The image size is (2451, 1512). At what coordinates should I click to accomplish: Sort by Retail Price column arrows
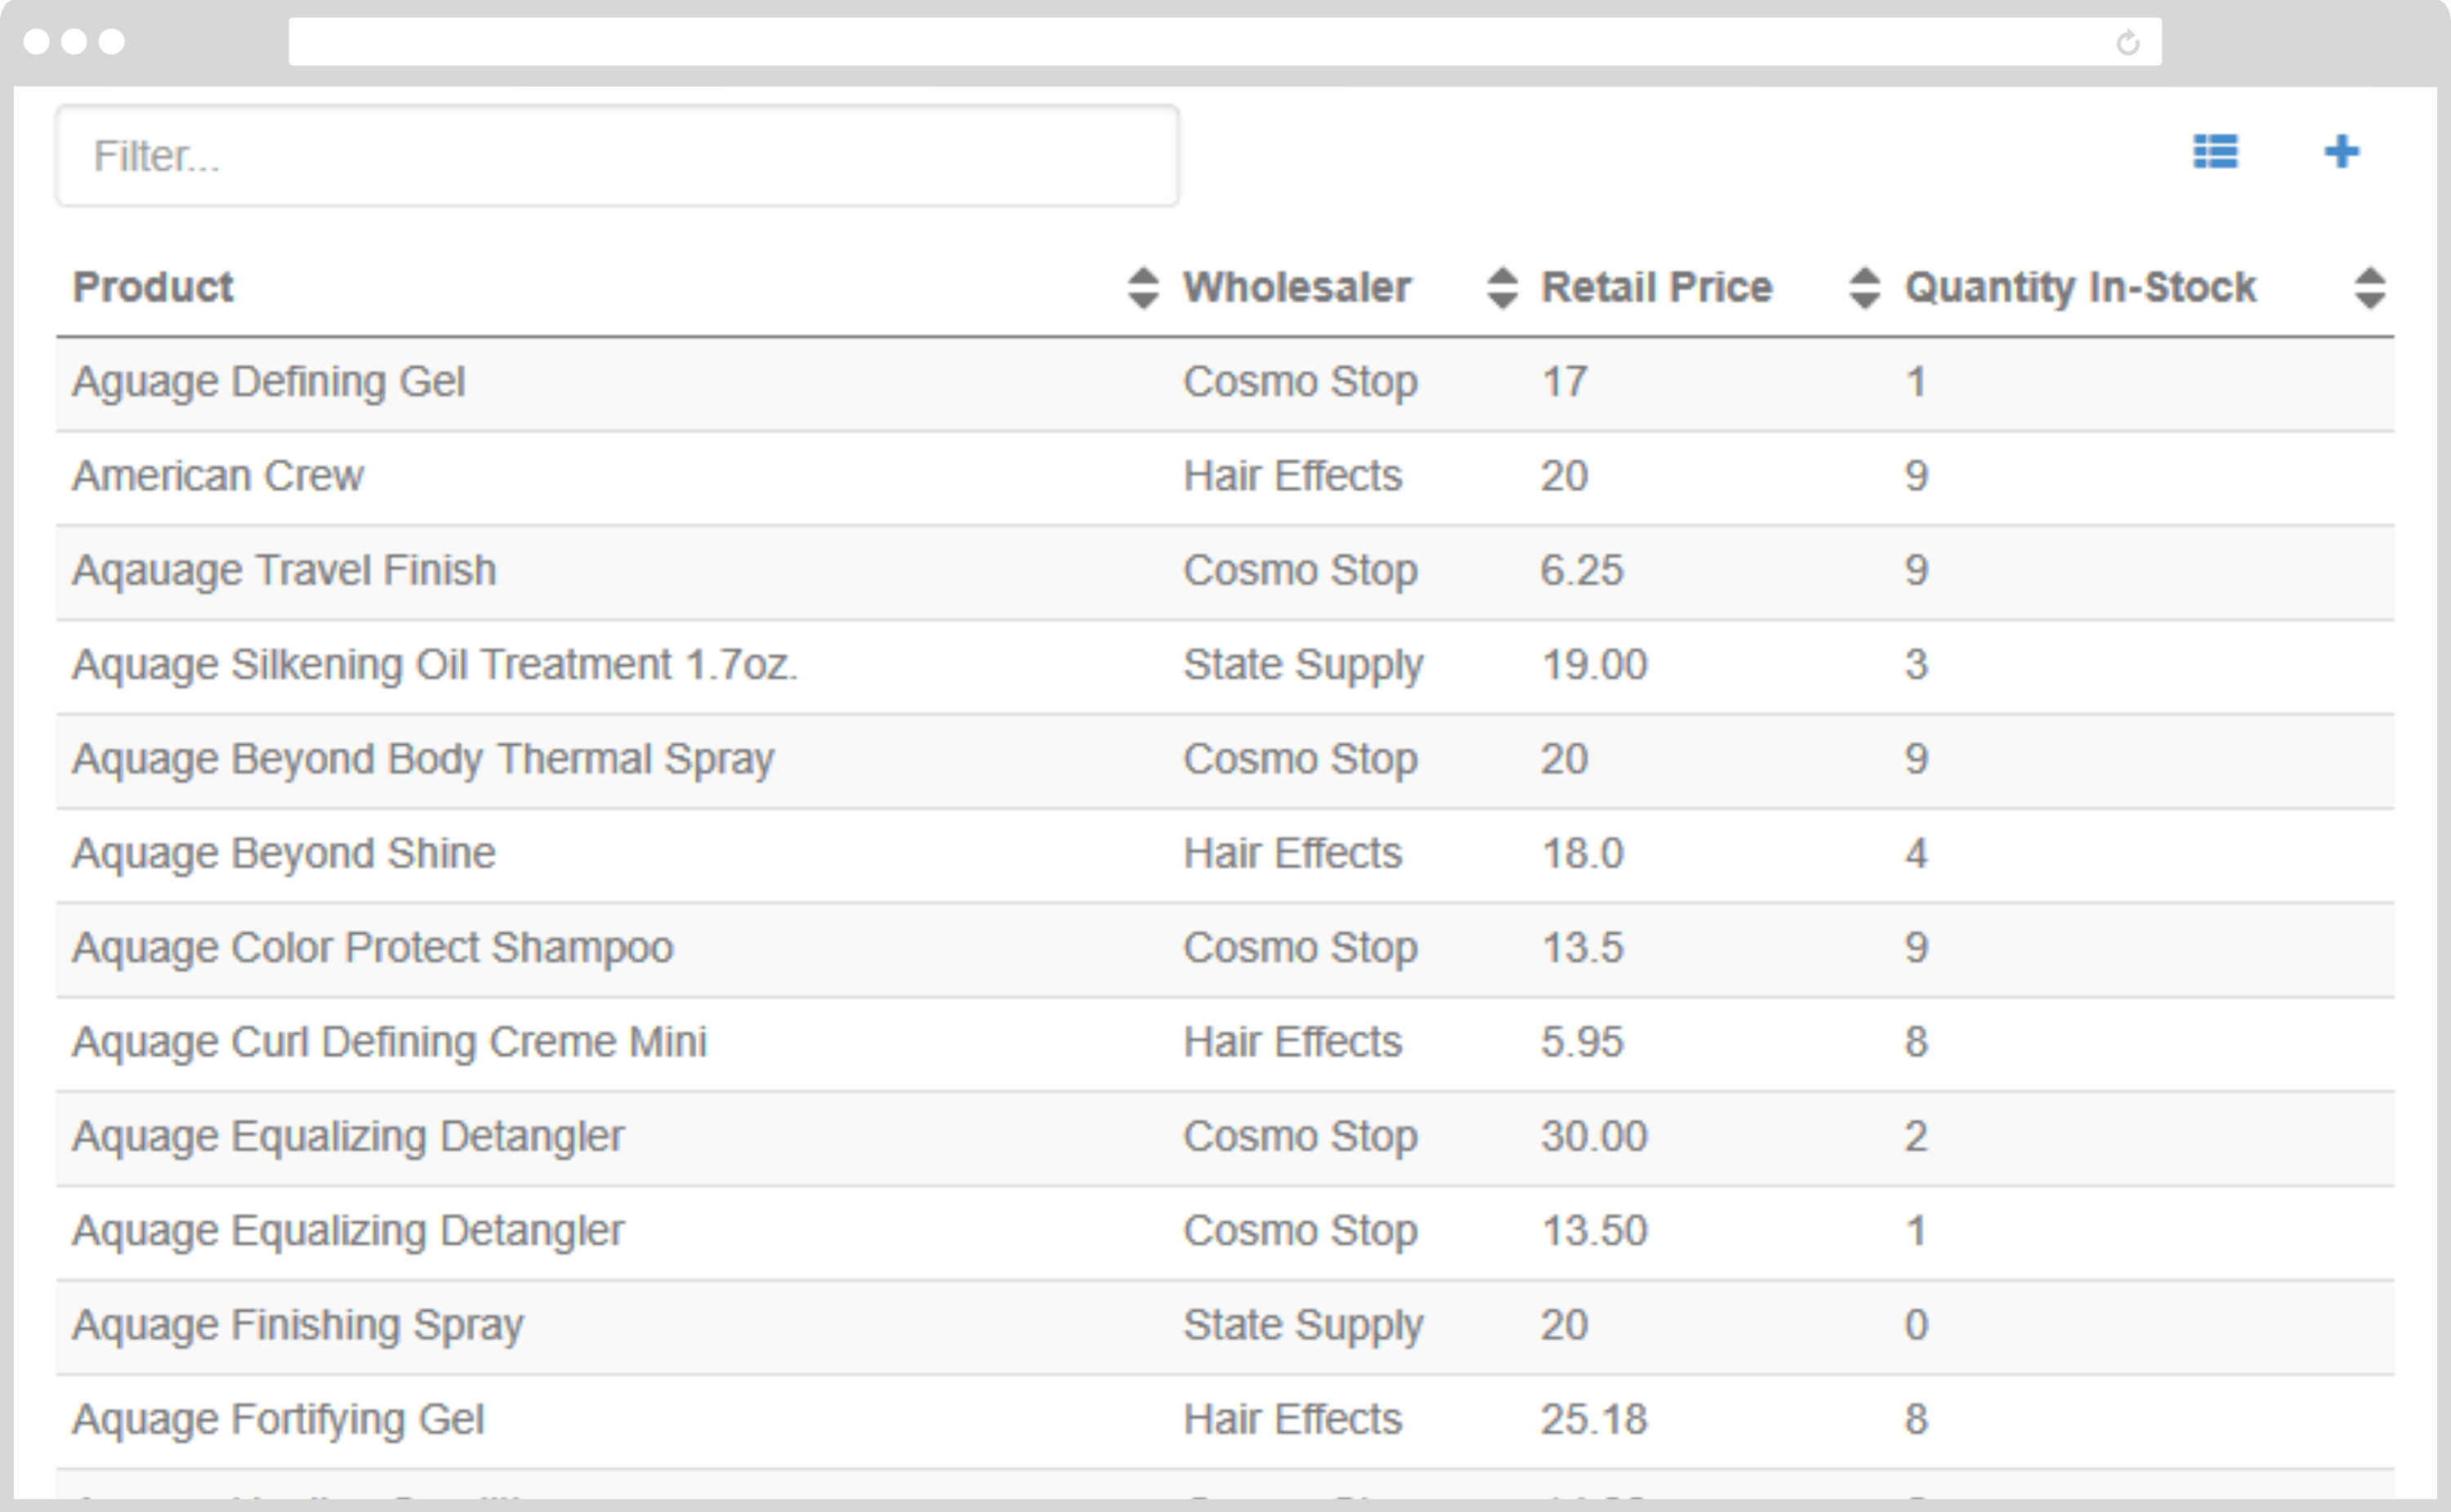(1864, 288)
